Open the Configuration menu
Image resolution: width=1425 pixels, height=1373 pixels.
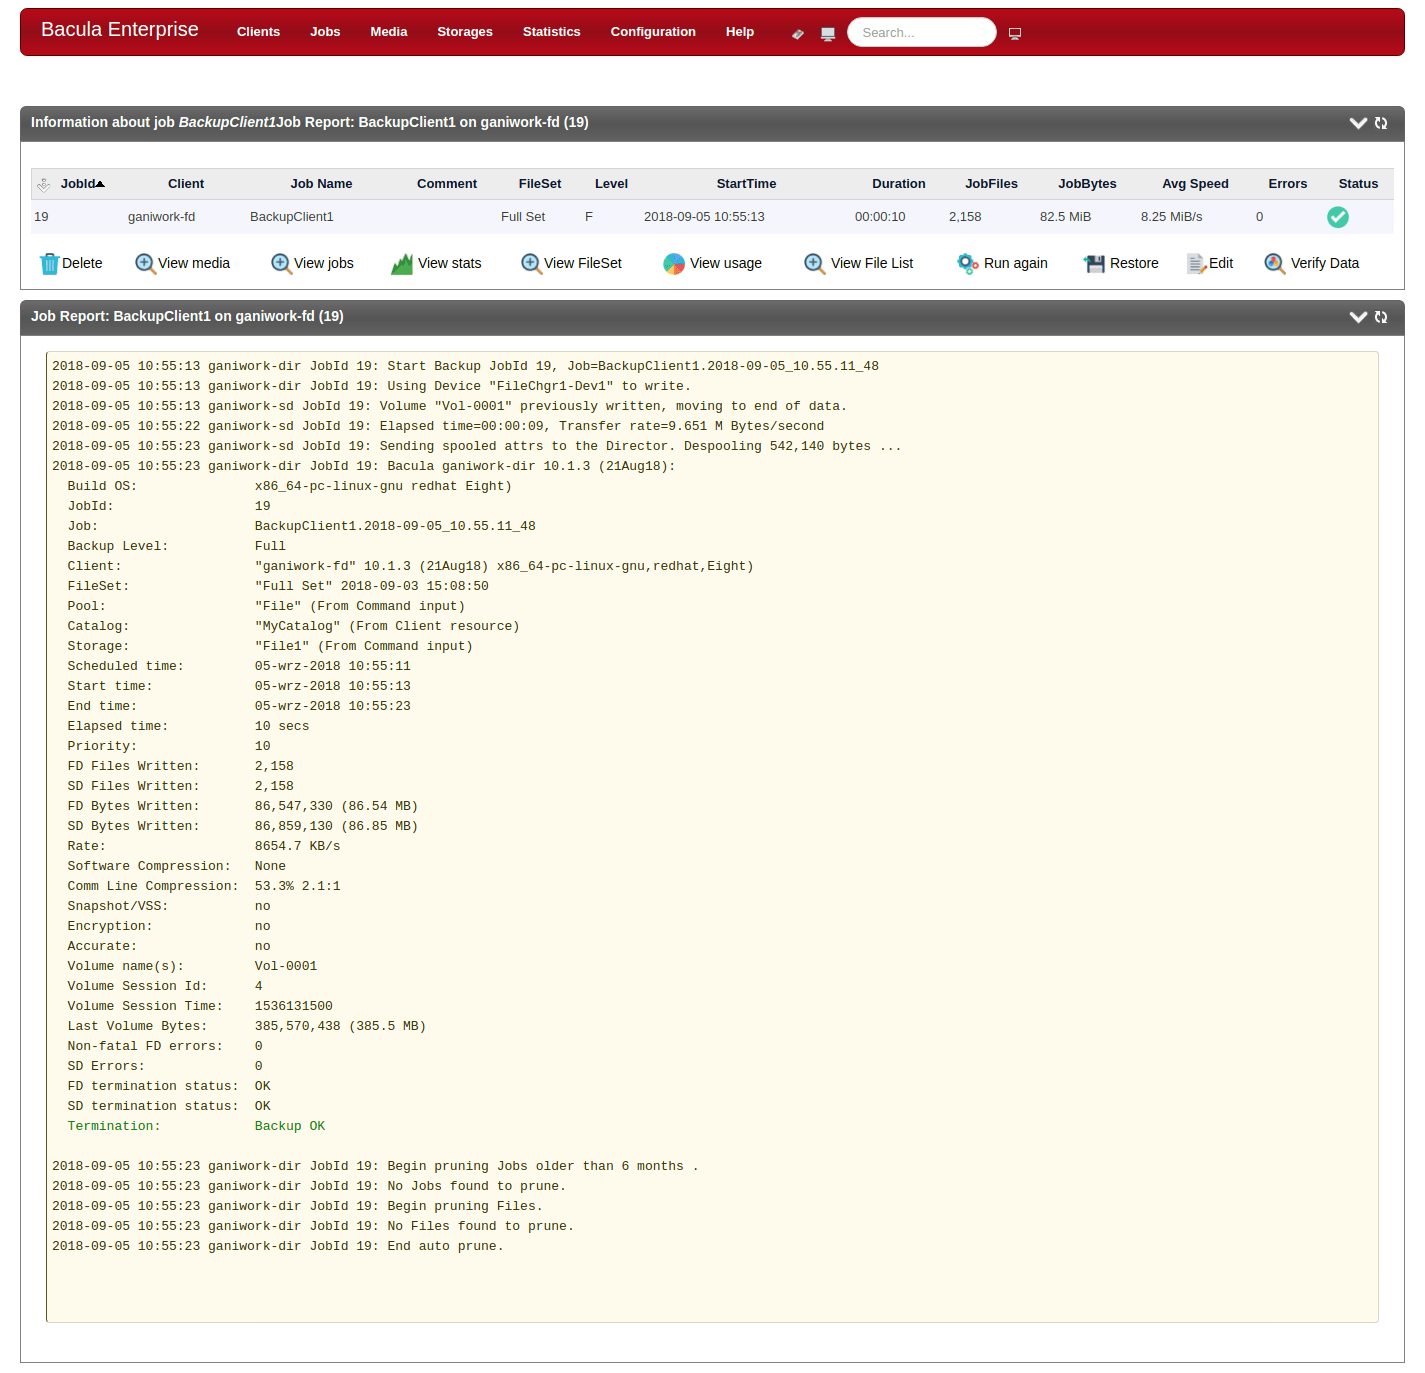point(653,32)
